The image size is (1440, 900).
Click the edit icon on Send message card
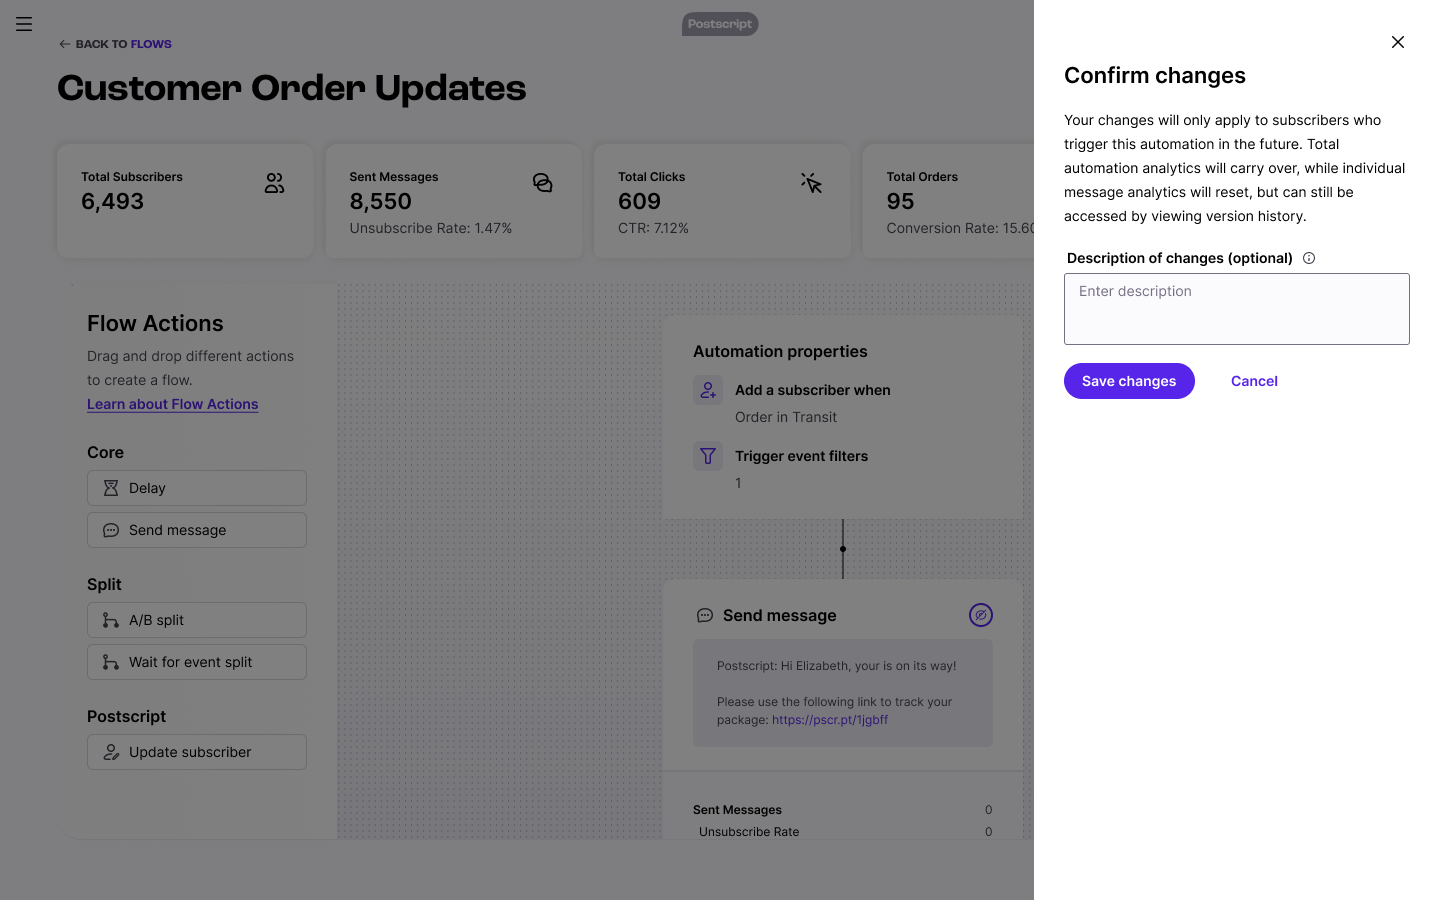(981, 615)
